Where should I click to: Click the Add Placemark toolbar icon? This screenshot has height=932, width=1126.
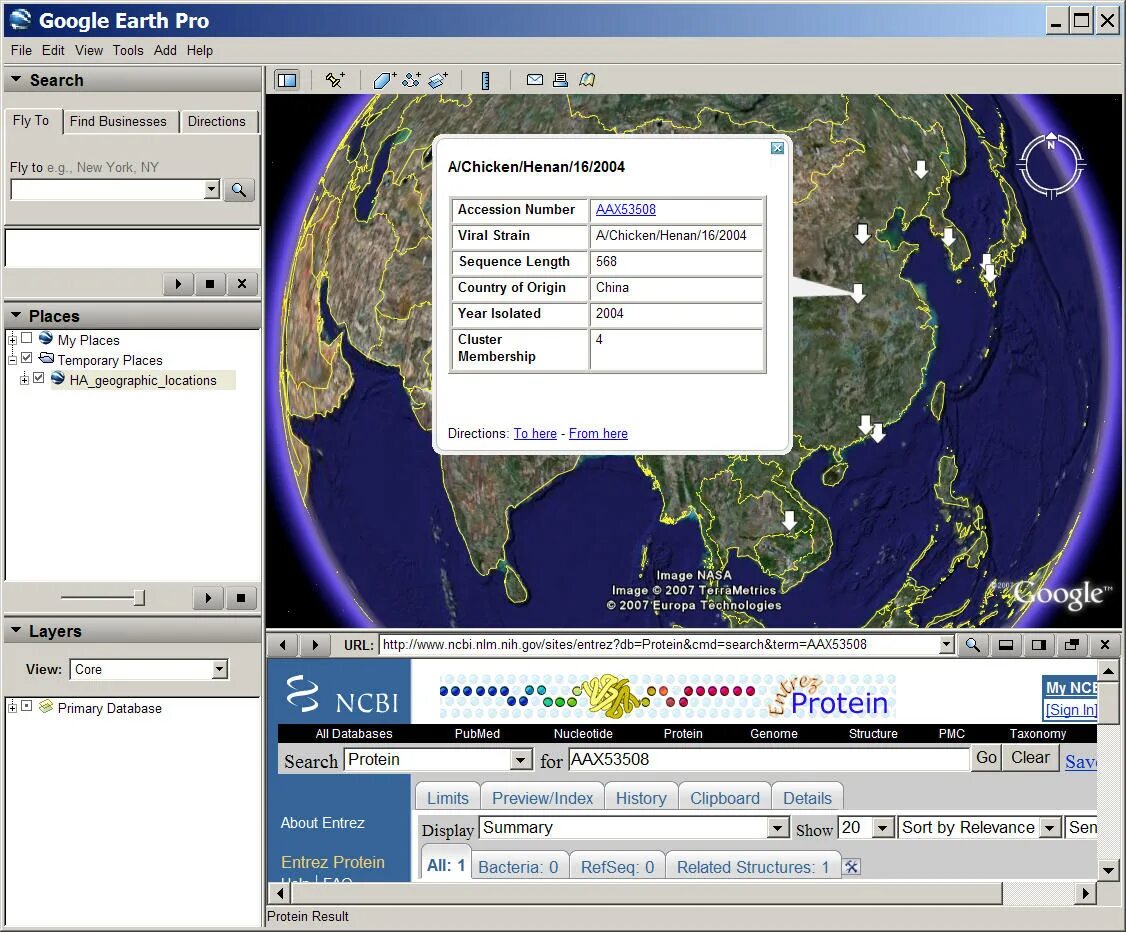click(x=335, y=80)
